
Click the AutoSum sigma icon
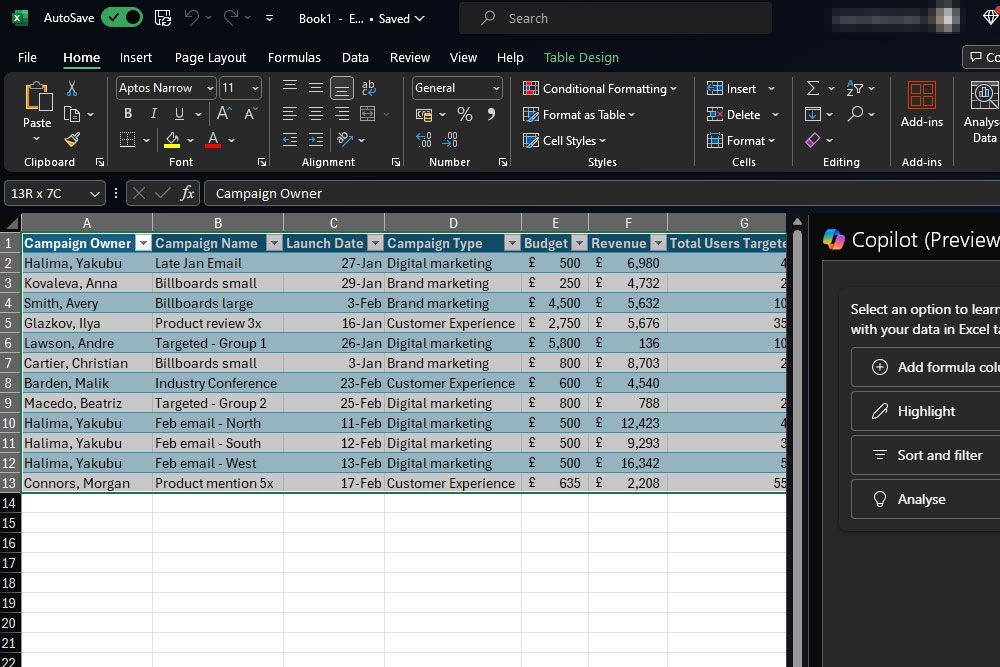[x=813, y=89]
